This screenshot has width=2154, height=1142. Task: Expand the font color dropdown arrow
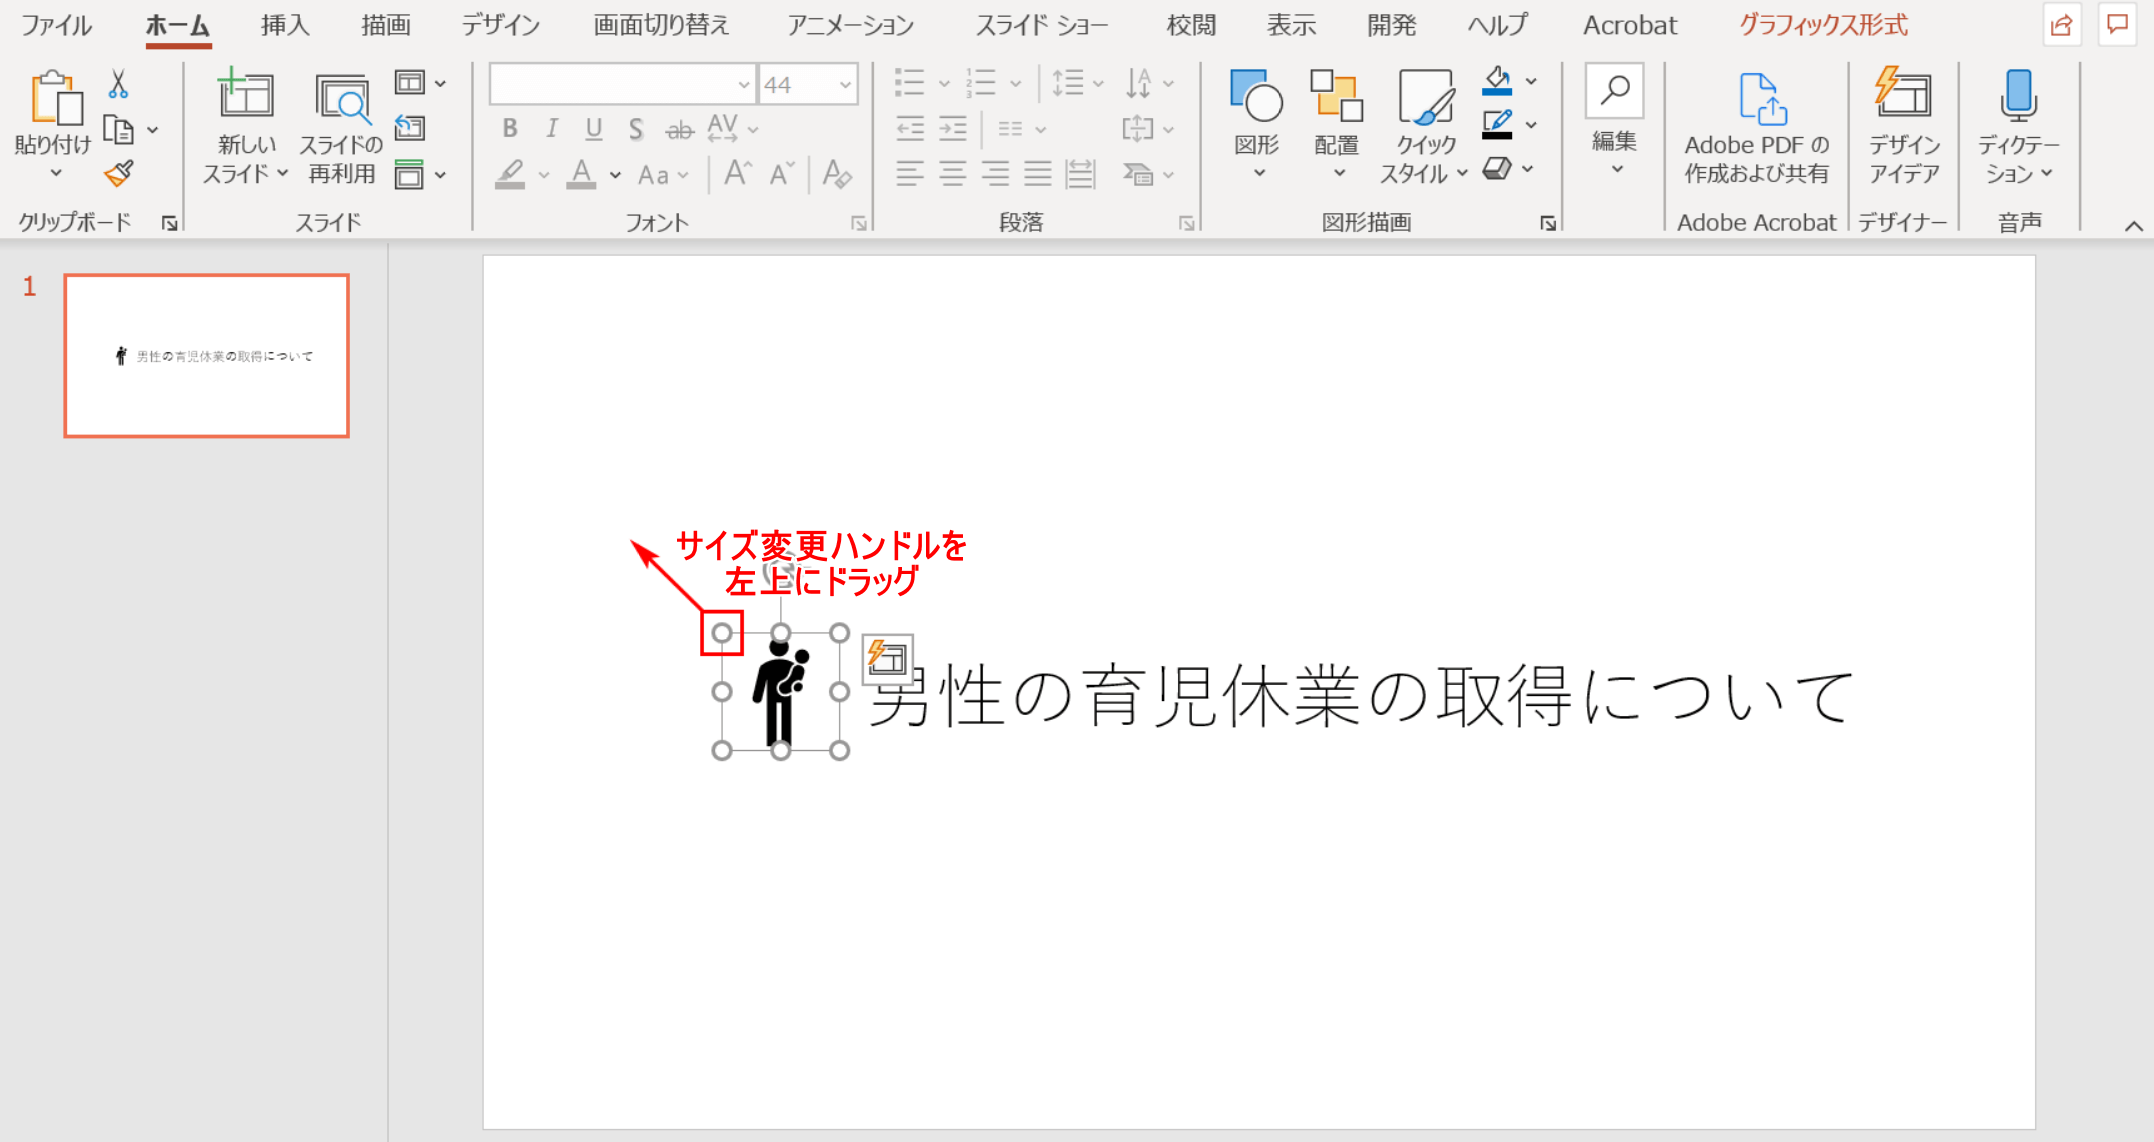click(x=615, y=175)
